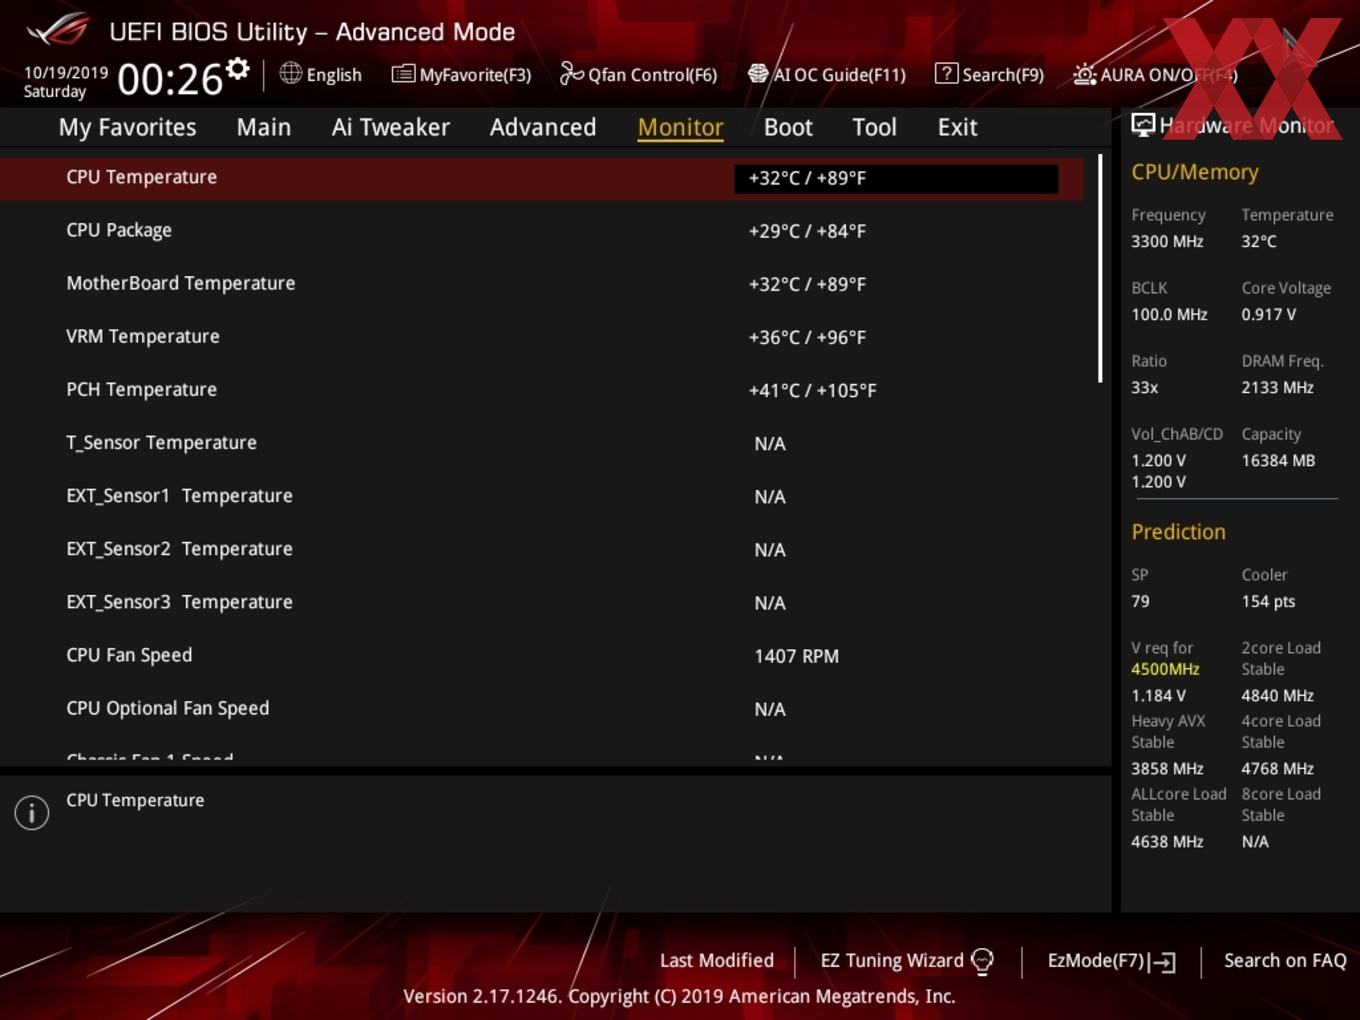Click Last Modified button

tap(717, 960)
